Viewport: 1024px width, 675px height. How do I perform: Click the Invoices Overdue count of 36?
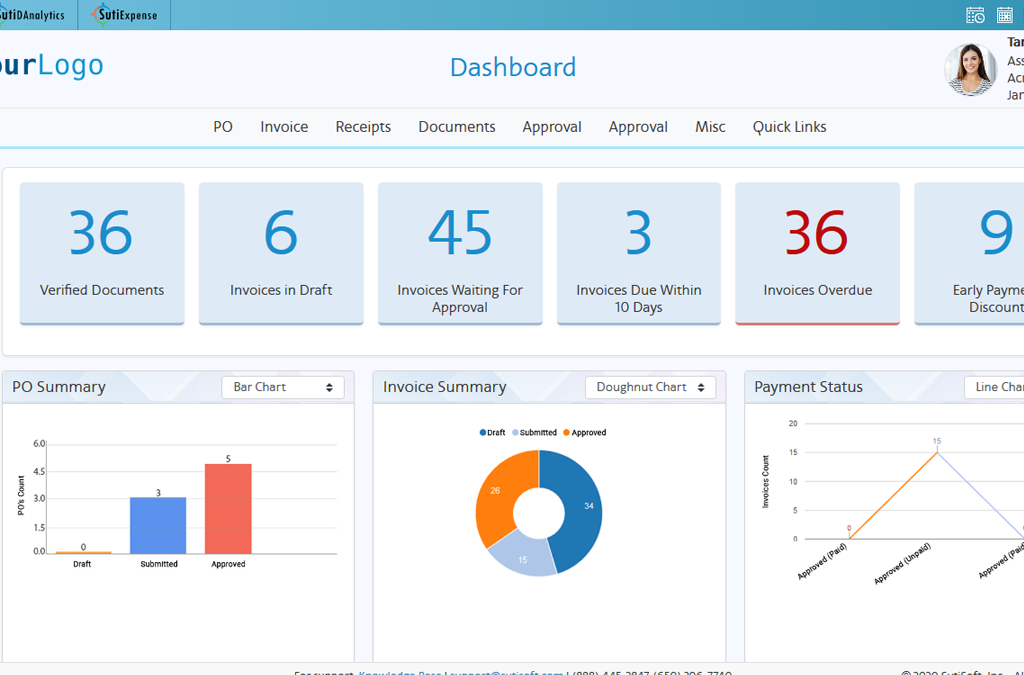point(817,231)
